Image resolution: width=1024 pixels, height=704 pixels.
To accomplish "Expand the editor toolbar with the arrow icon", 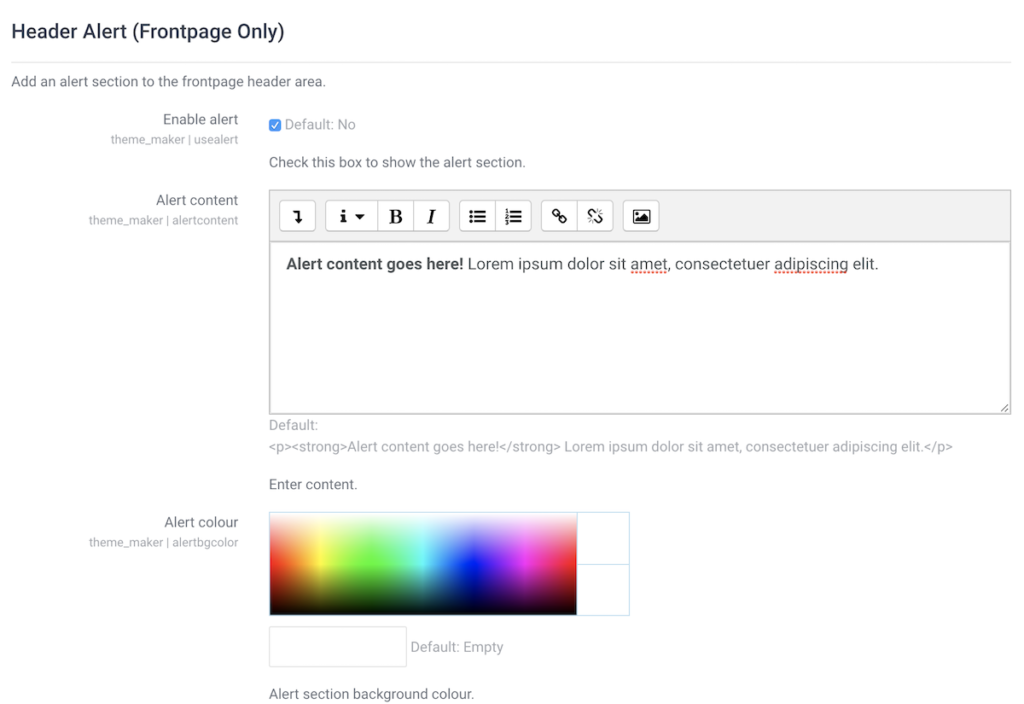I will coord(297,215).
